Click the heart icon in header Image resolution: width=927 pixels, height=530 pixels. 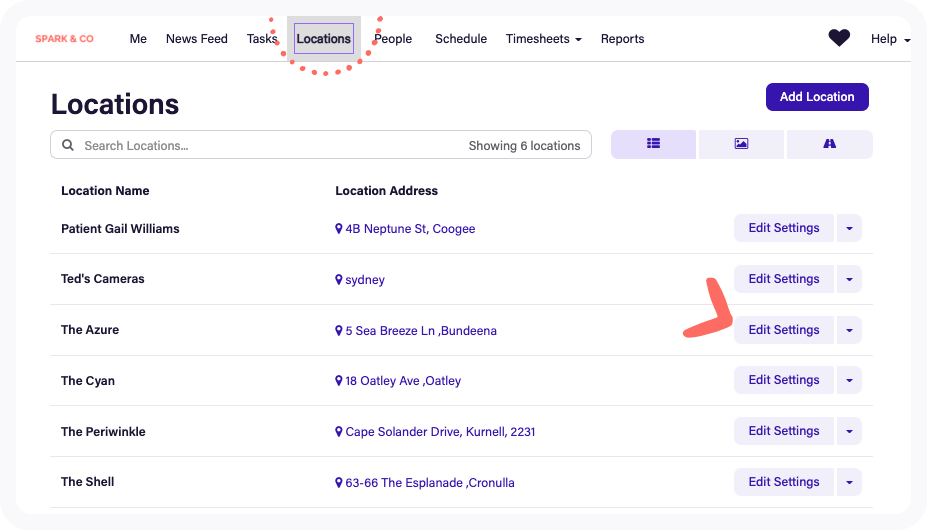(x=839, y=38)
